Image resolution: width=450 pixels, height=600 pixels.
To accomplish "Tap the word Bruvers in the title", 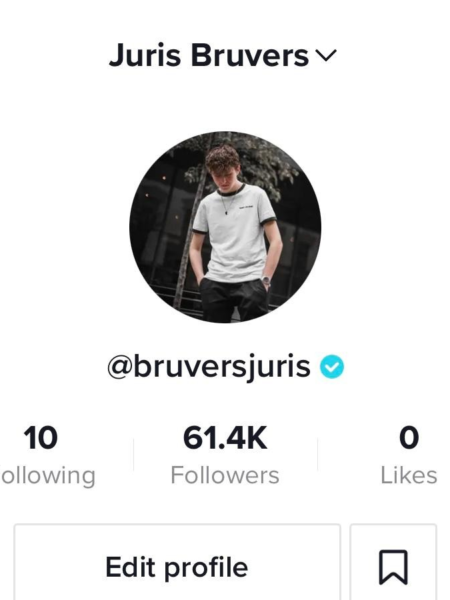I will click(249, 56).
